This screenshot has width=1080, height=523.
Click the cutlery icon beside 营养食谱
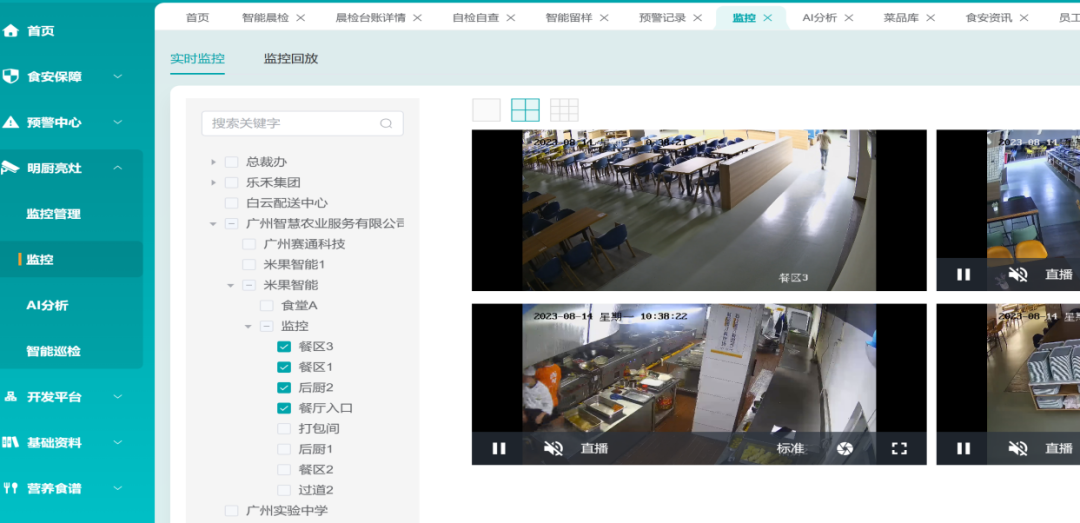[10, 488]
